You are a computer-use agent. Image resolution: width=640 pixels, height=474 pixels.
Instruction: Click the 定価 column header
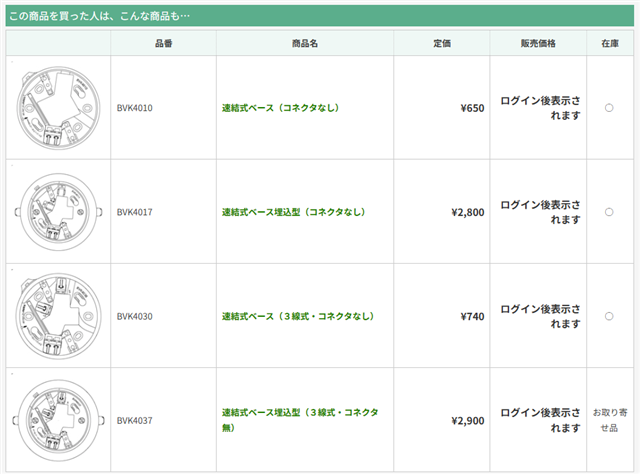click(x=442, y=44)
